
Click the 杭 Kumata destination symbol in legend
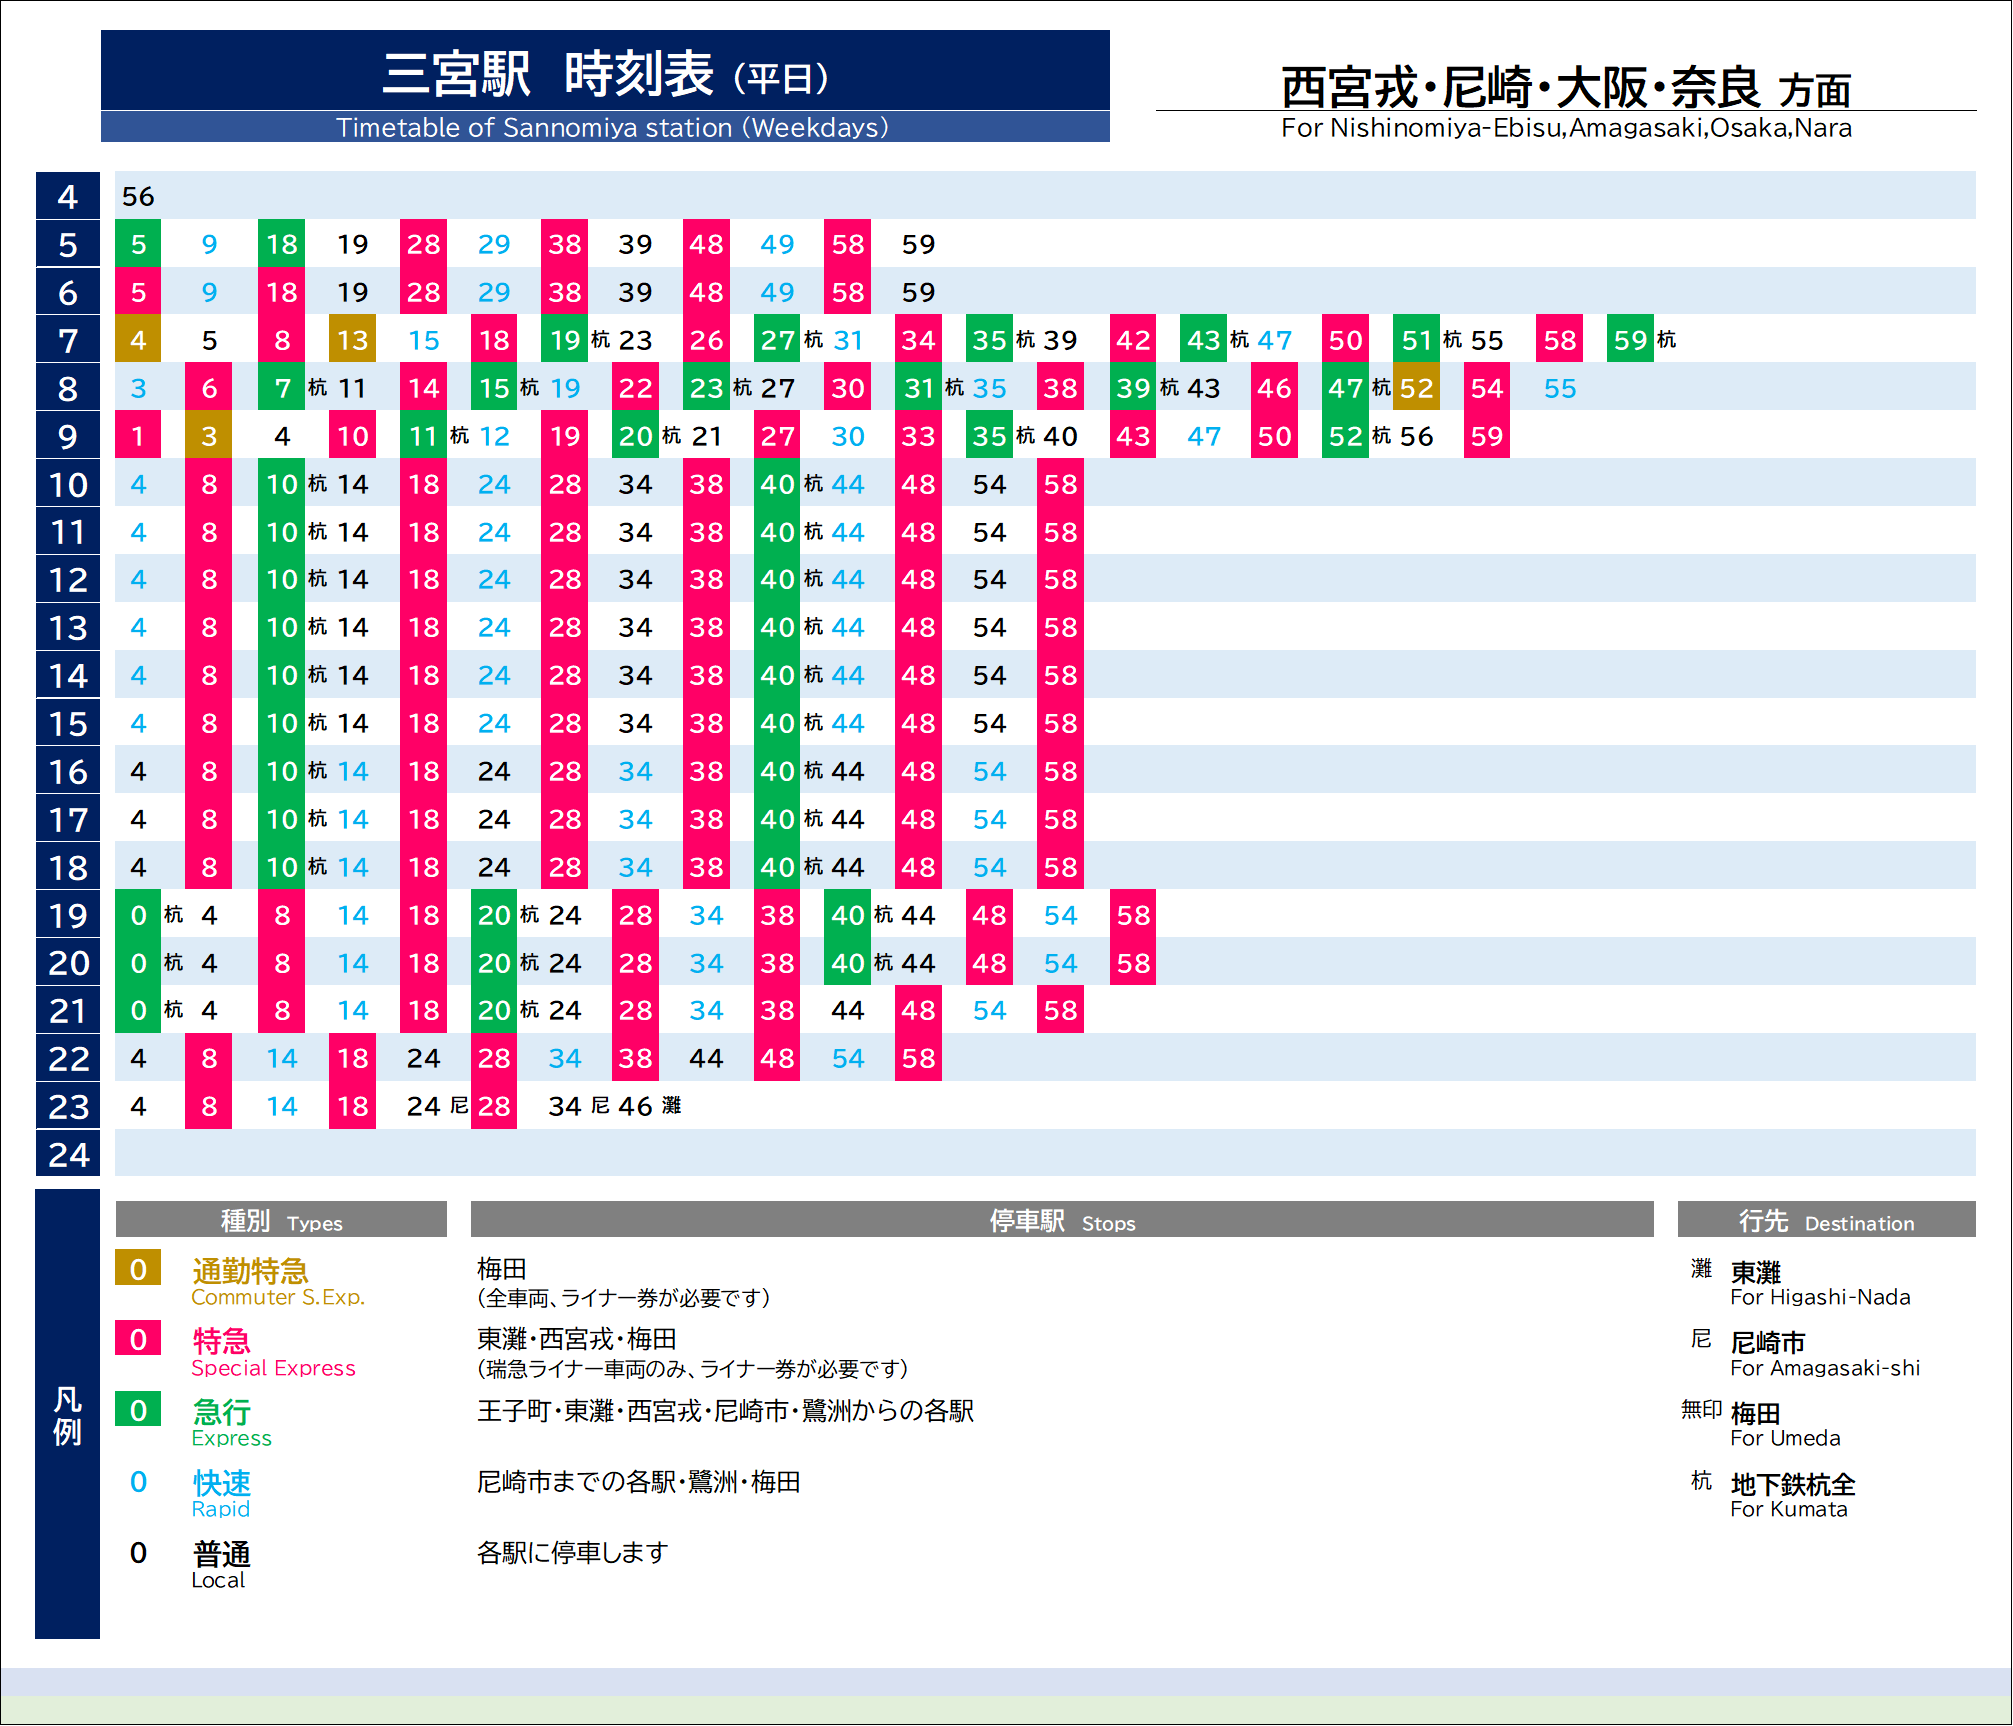click(1701, 1481)
